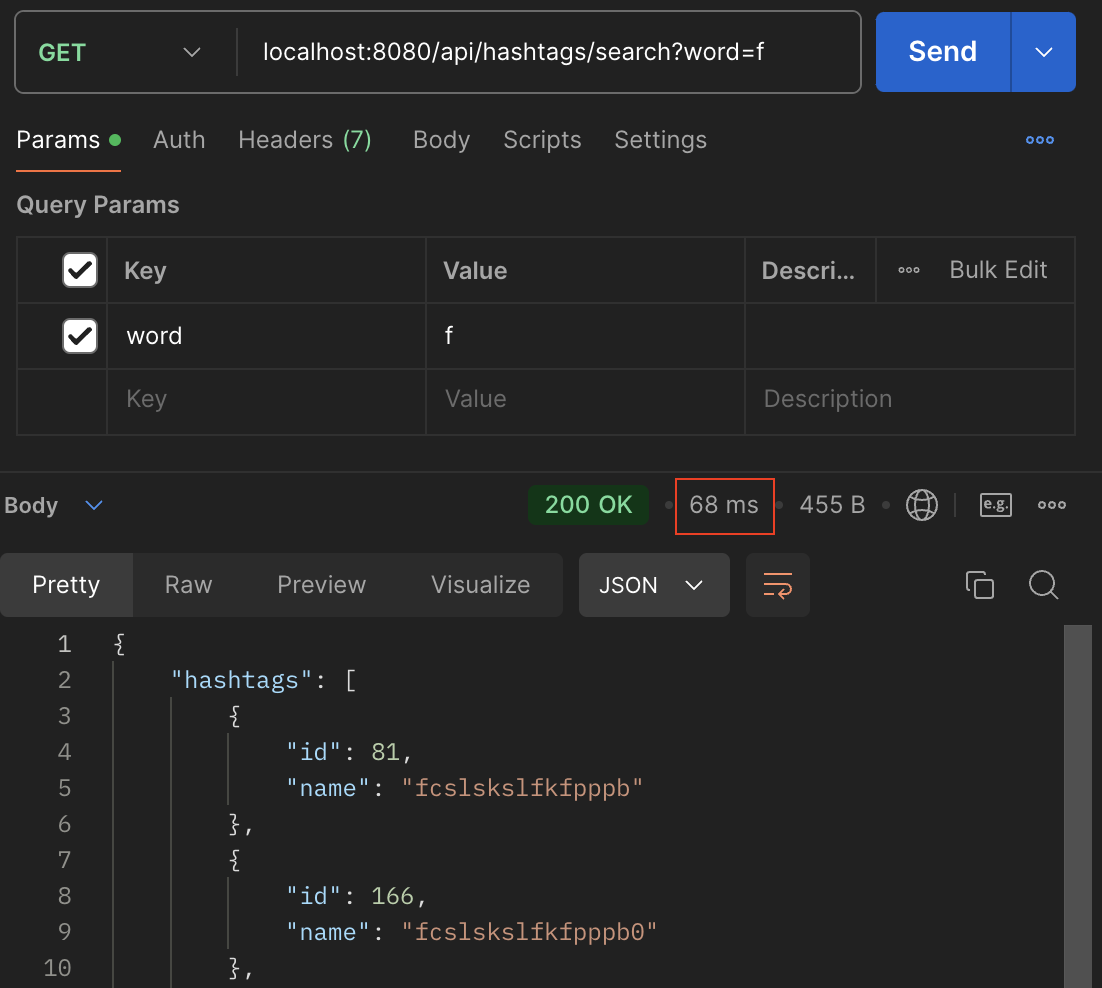Image resolution: width=1102 pixels, height=988 pixels.
Task: Click line number 1 in response
Action: point(65,644)
